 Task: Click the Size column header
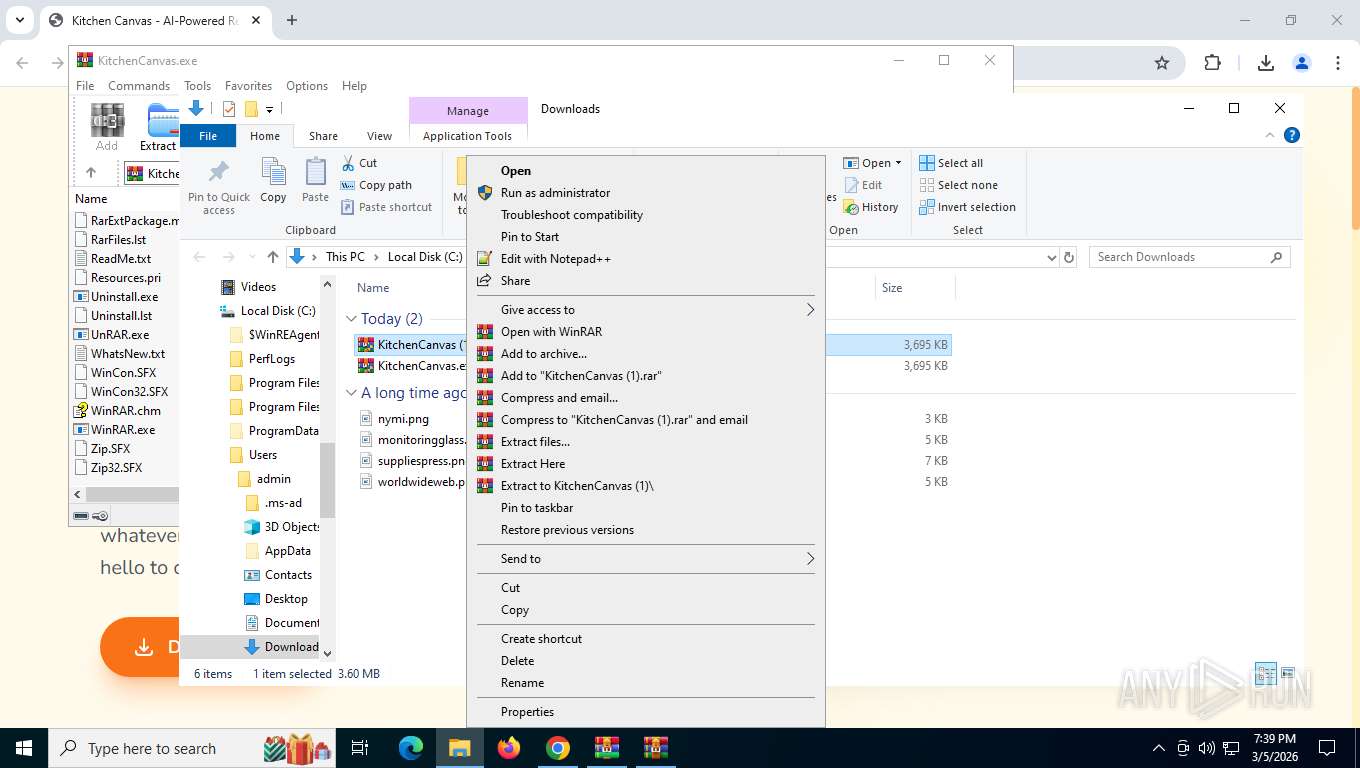pyautogui.click(x=892, y=288)
